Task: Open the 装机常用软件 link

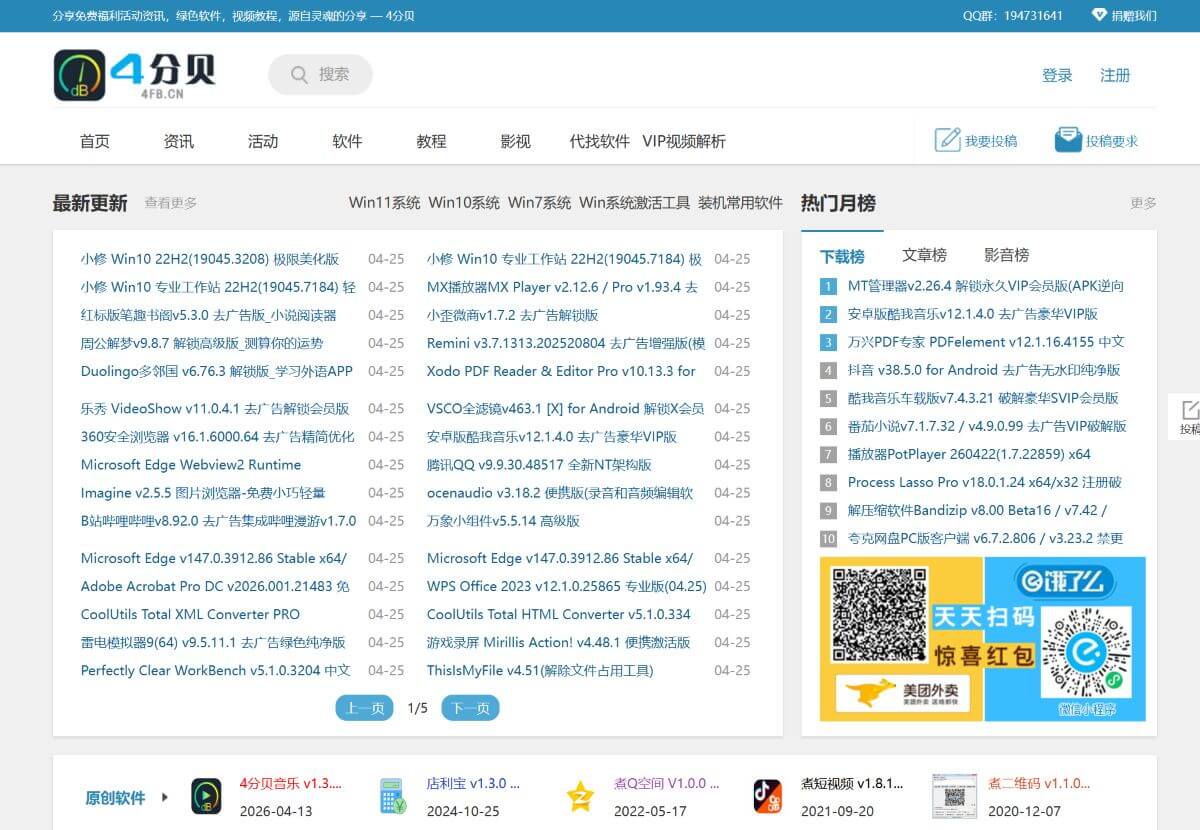Action: coord(740,202)
